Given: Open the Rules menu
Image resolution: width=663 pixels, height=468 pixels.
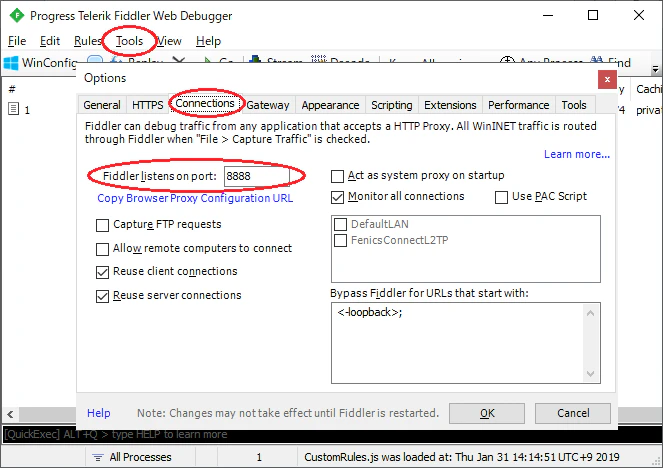Looking at the screenshot, I should click(87, 41).
